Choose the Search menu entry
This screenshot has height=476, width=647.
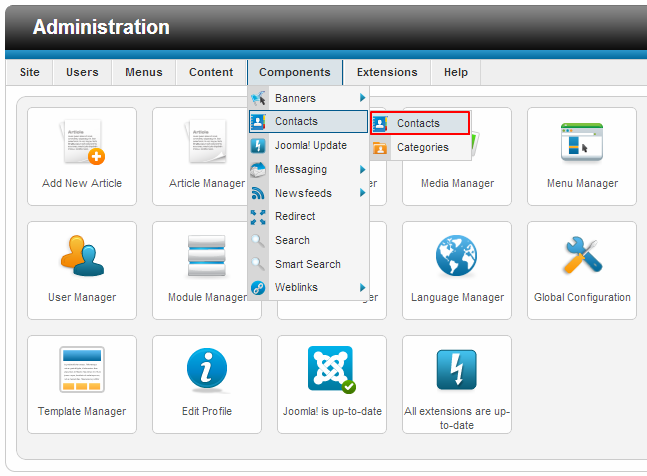pyautogui.click(x=308, y=240)
